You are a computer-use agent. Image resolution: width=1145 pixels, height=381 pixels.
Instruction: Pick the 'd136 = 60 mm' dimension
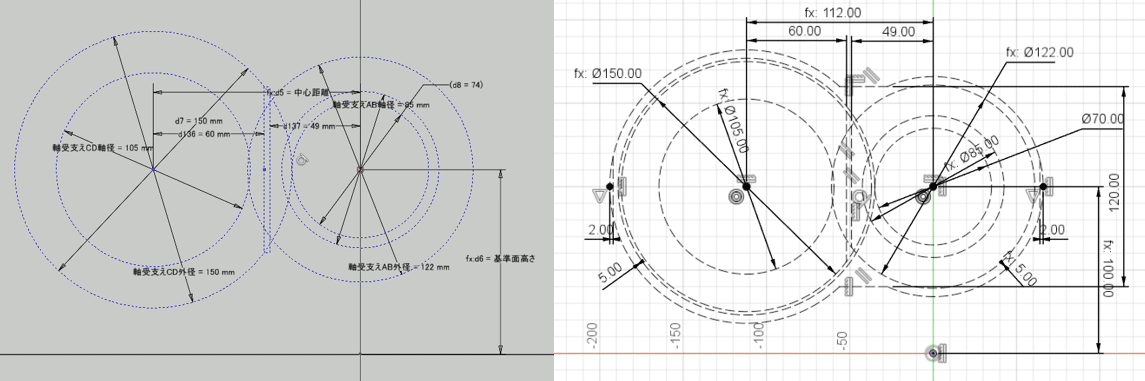tap(204, 134)
